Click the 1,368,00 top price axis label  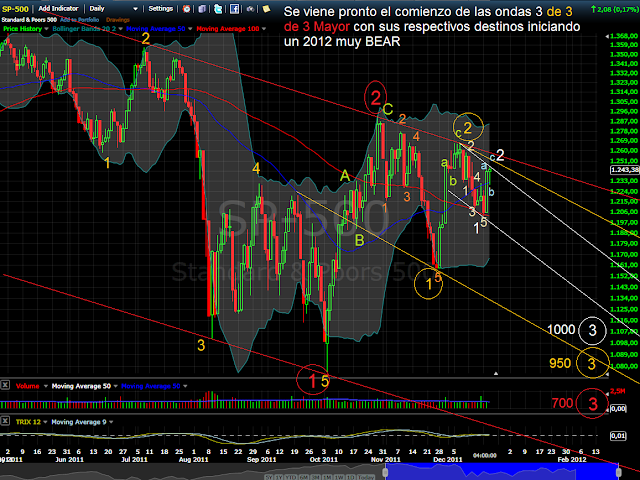[624, 36]
